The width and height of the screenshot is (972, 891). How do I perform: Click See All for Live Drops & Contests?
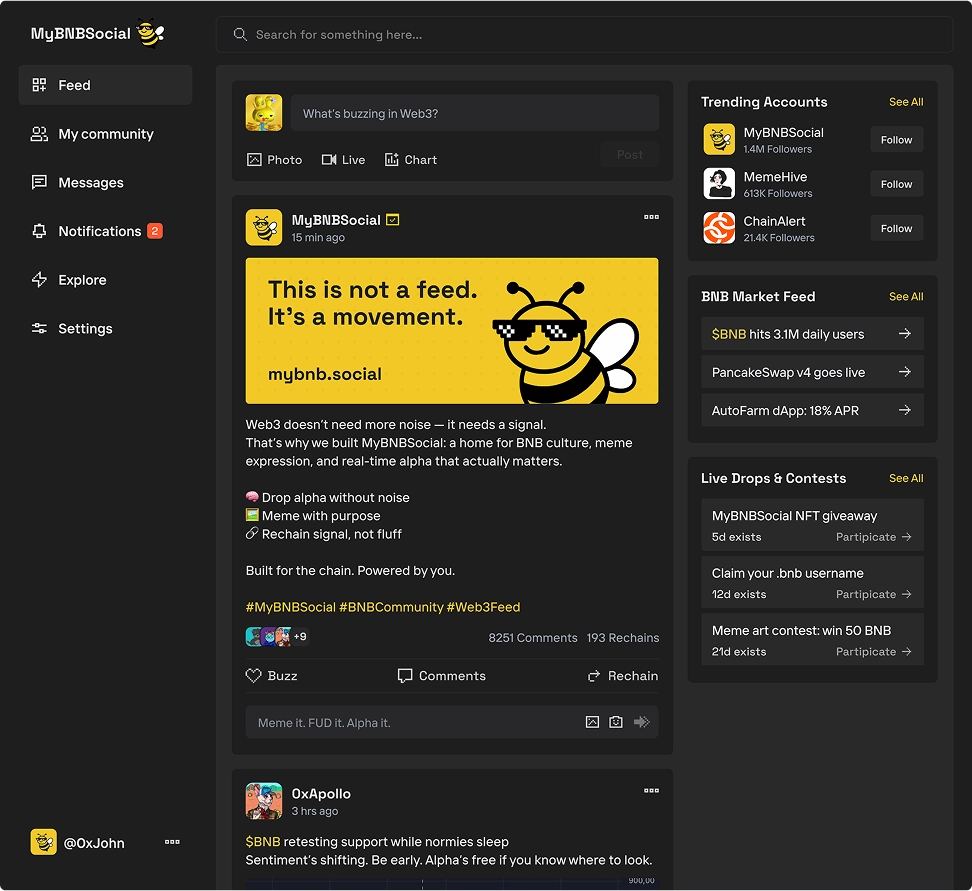pos(906,478)
